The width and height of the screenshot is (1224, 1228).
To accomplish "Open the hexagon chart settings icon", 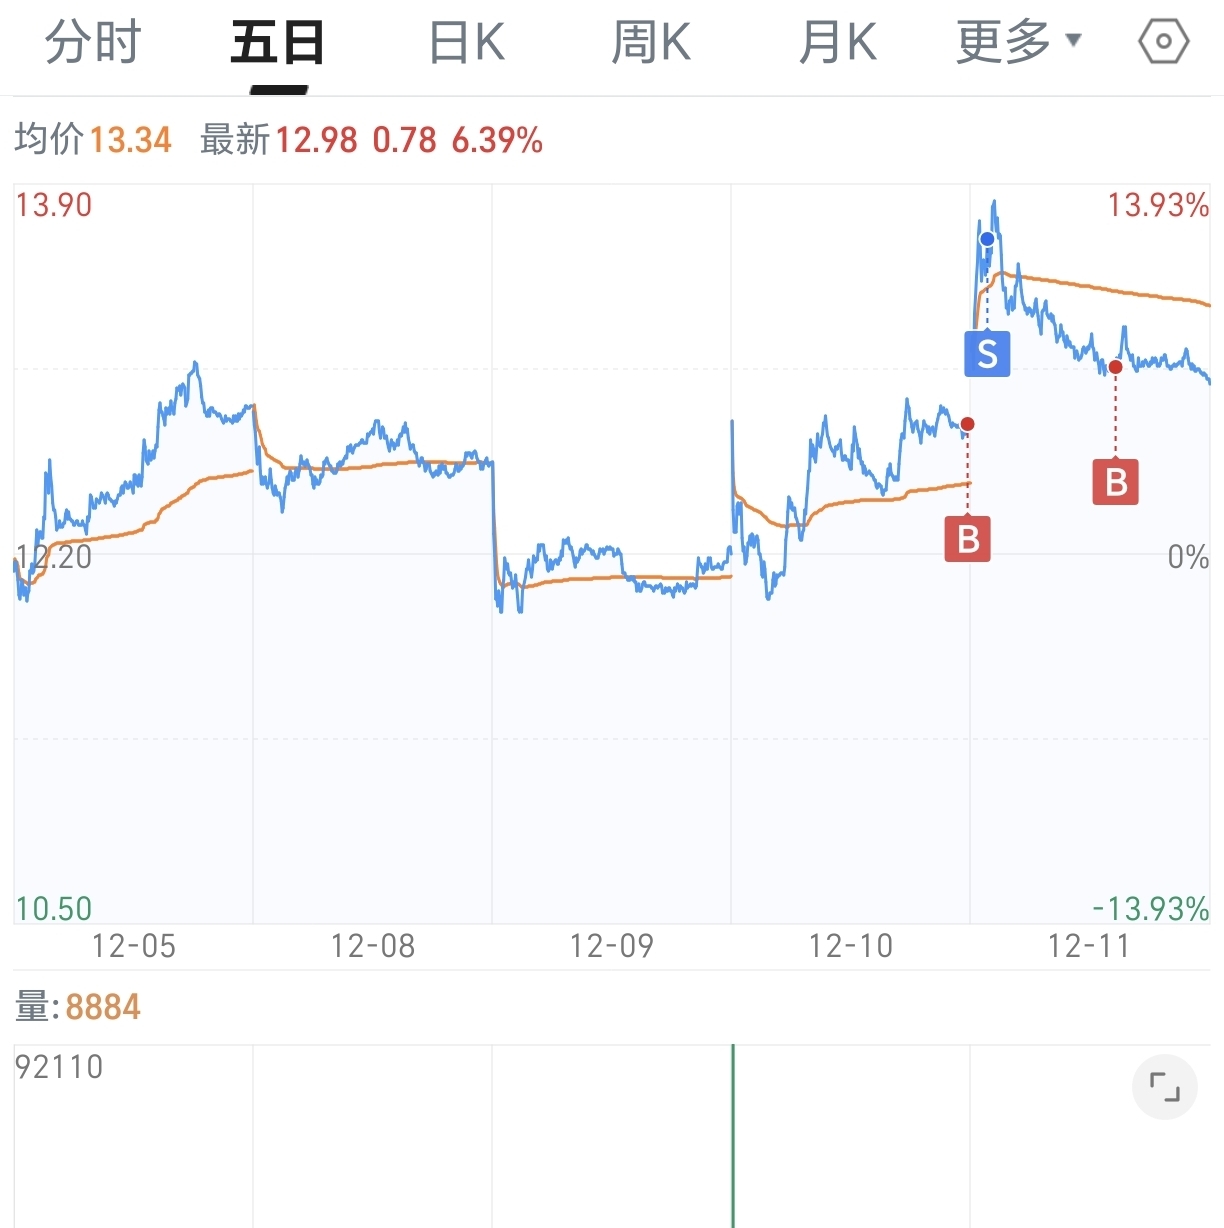I will [1164, 42].
